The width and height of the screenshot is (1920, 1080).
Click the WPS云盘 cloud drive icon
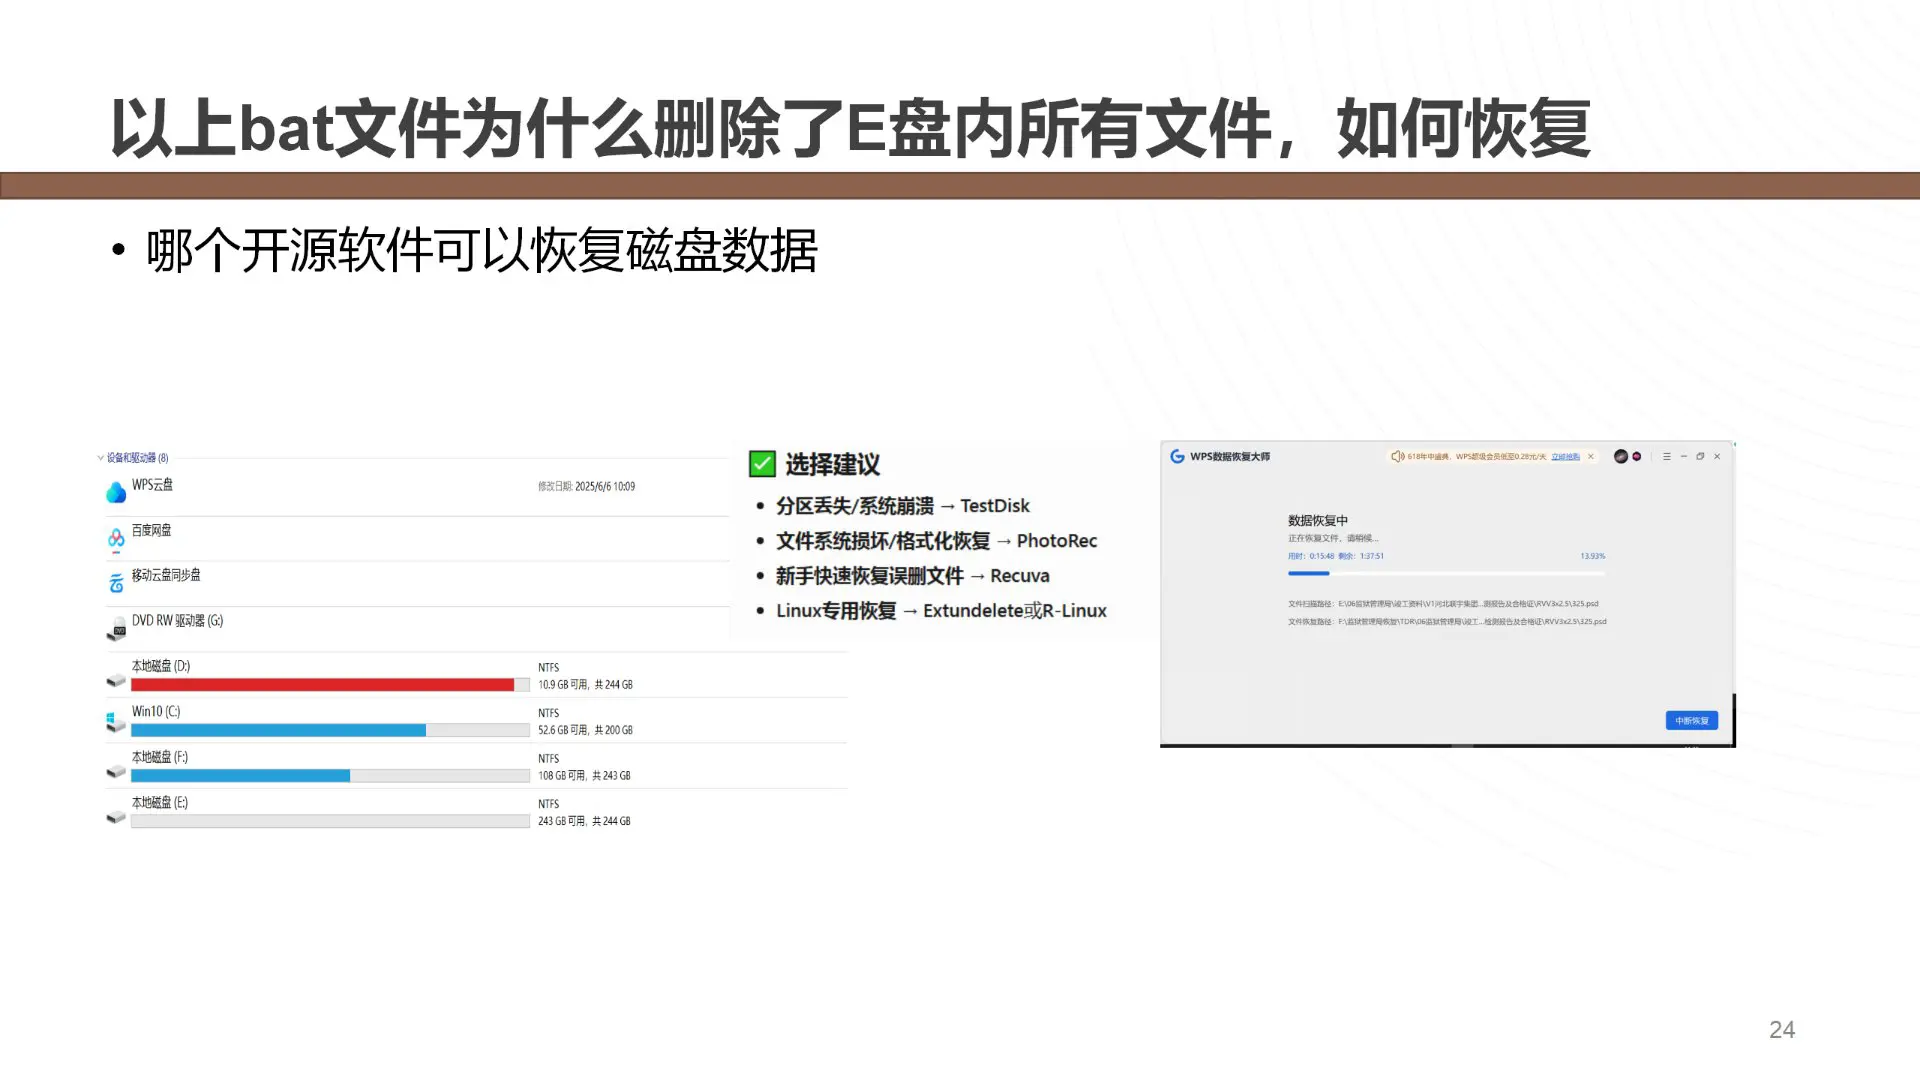click(x=116, y=492)
